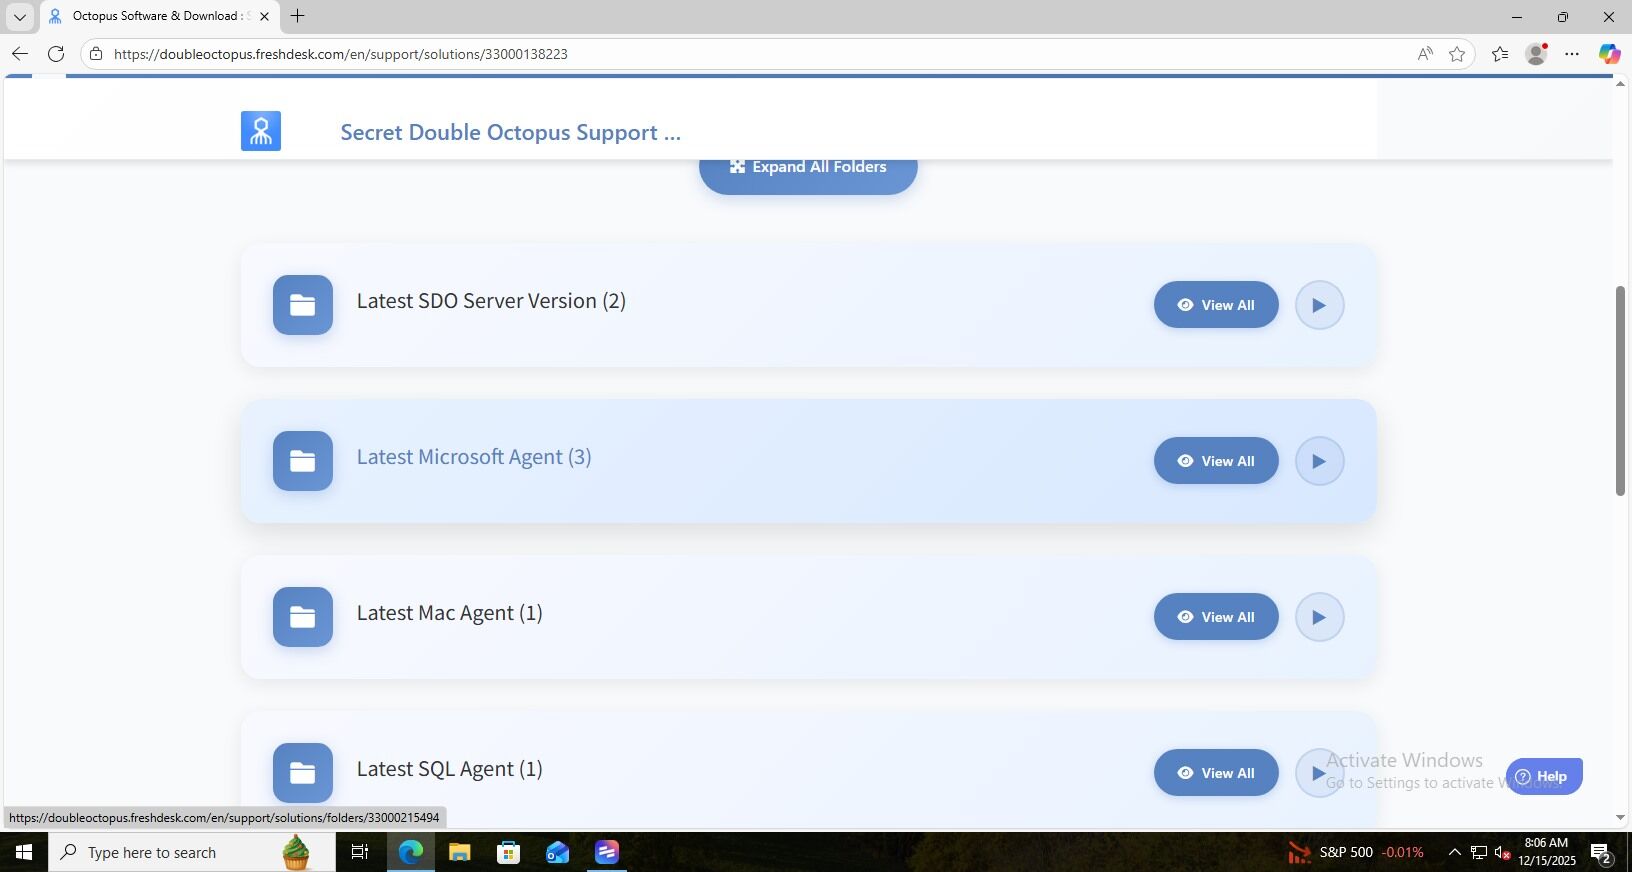The width and height of the screenshot is (1632, 872).
Task: Open the volume tray icon
Action: point(1502,852)
